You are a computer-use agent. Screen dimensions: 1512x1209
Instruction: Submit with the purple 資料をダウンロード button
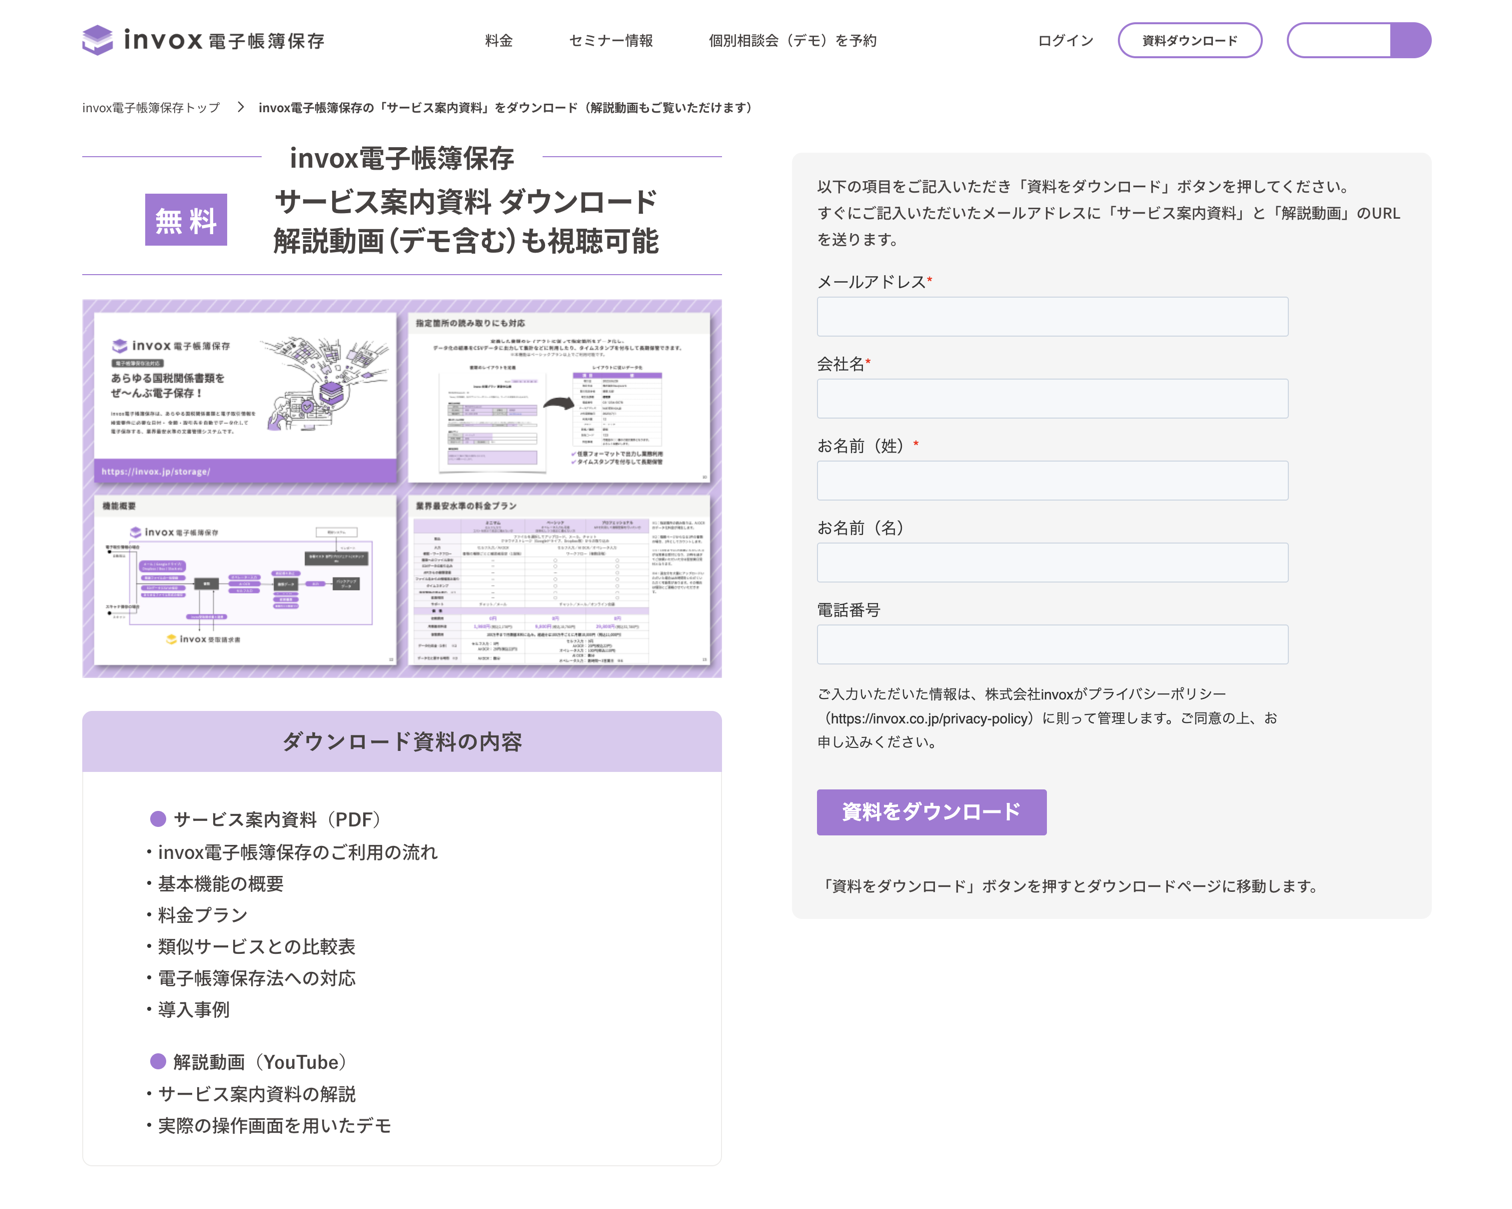click(931, 812)
